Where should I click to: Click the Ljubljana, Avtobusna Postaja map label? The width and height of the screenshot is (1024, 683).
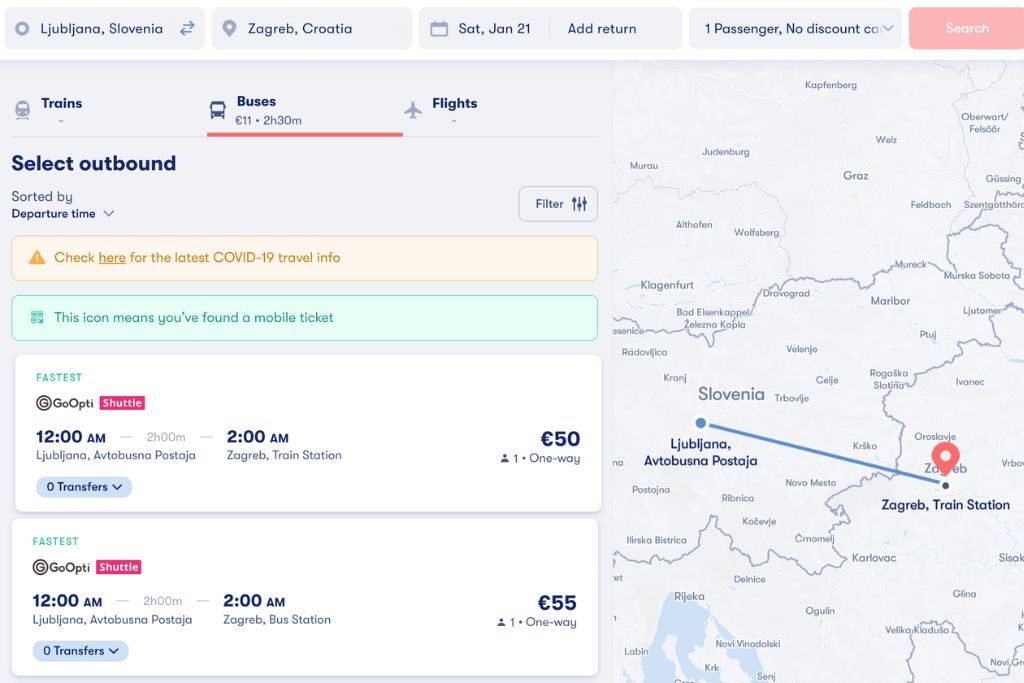coord(701,452)
